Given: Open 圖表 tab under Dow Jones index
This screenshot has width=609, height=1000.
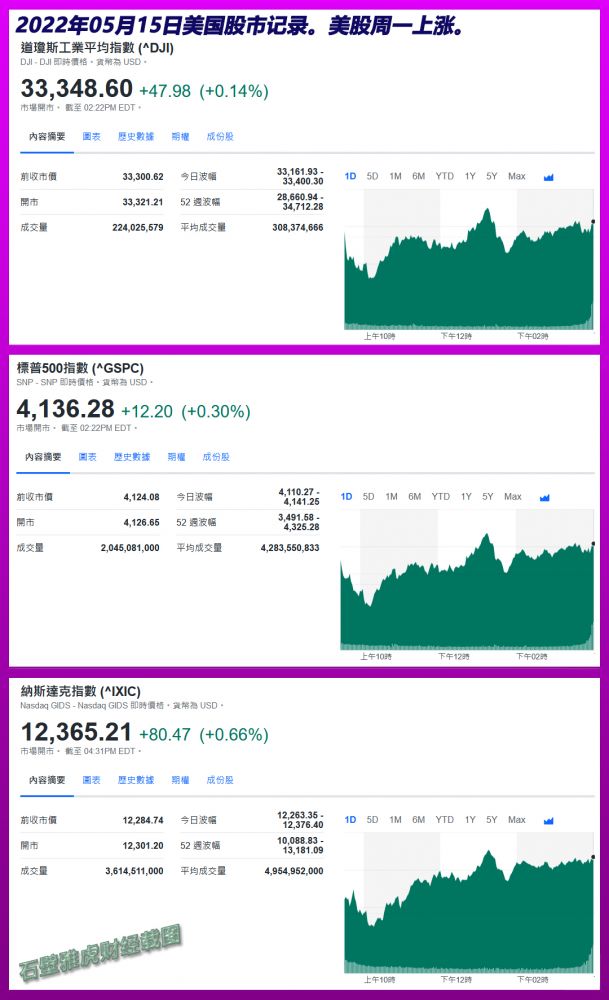Looking at the screenshot, I should click(x=91, y=136).
